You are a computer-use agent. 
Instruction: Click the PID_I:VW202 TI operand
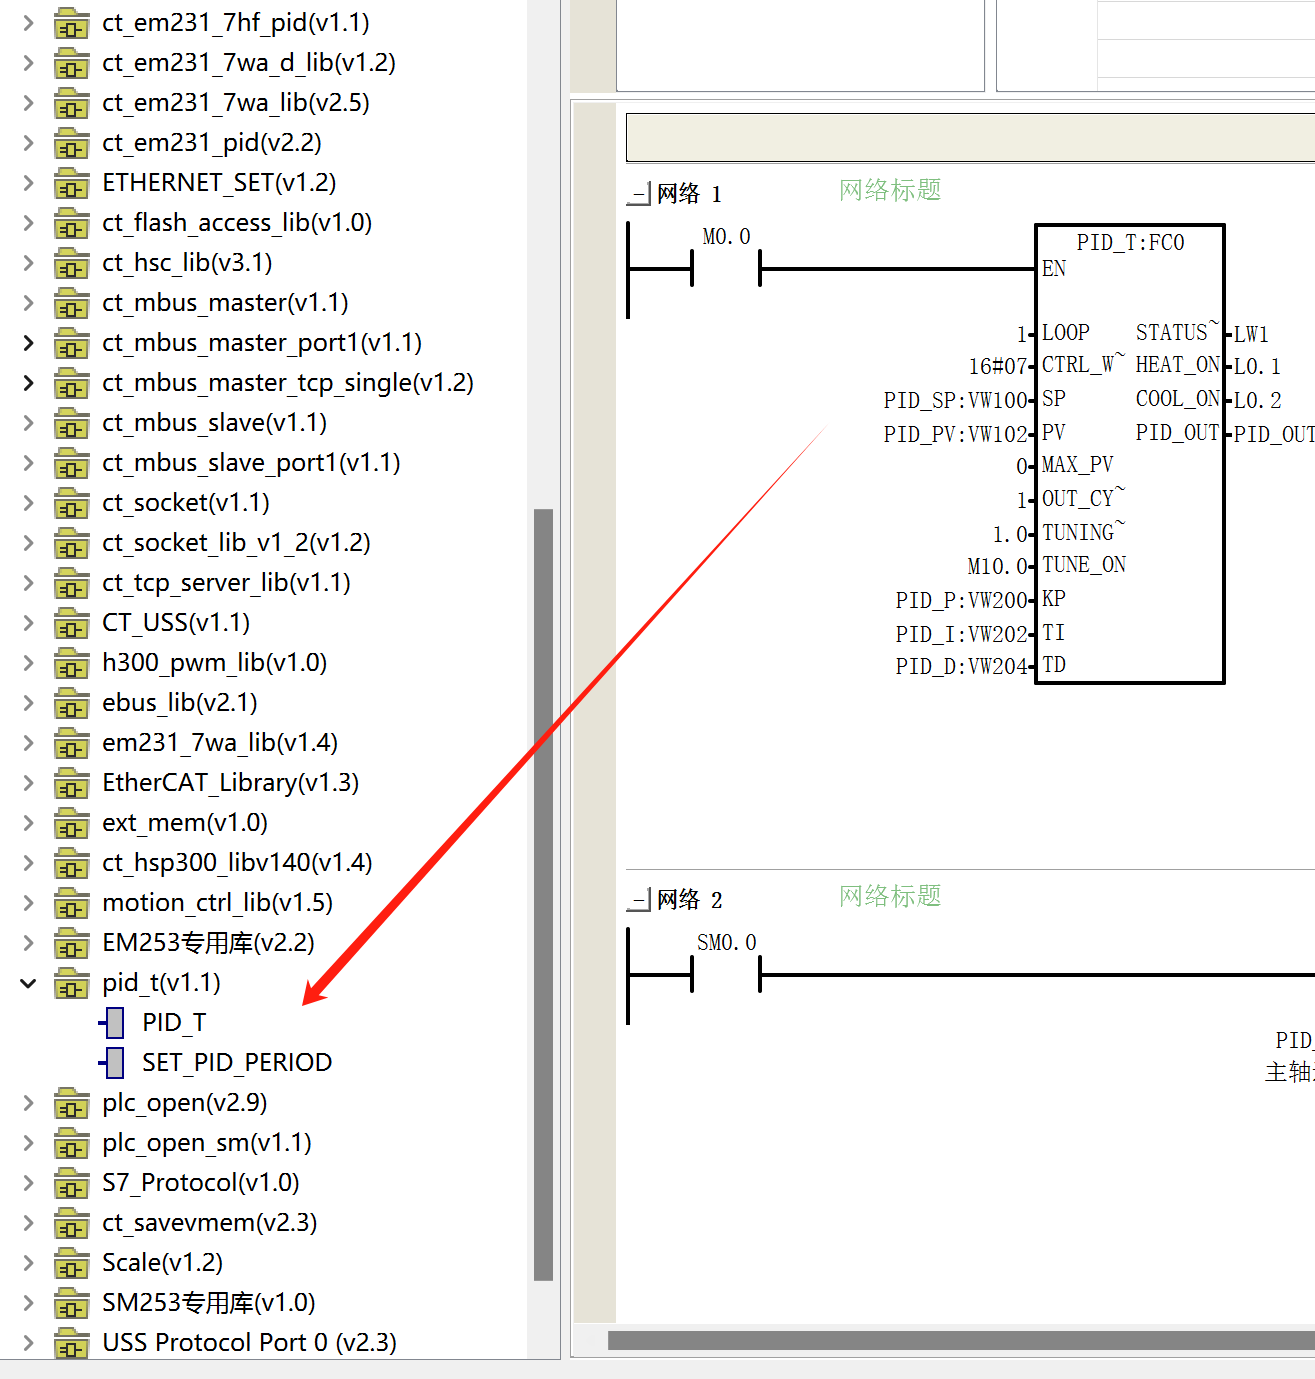961,635
